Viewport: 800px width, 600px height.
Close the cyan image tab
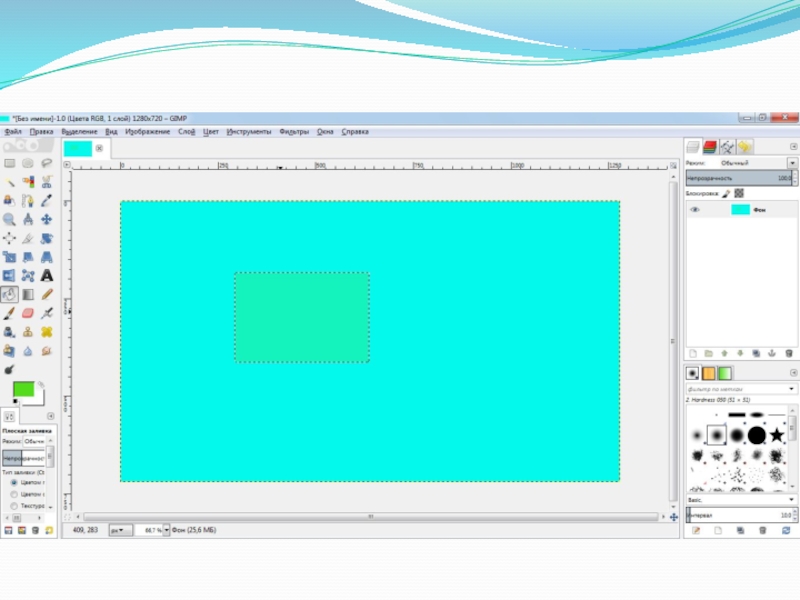99,149
